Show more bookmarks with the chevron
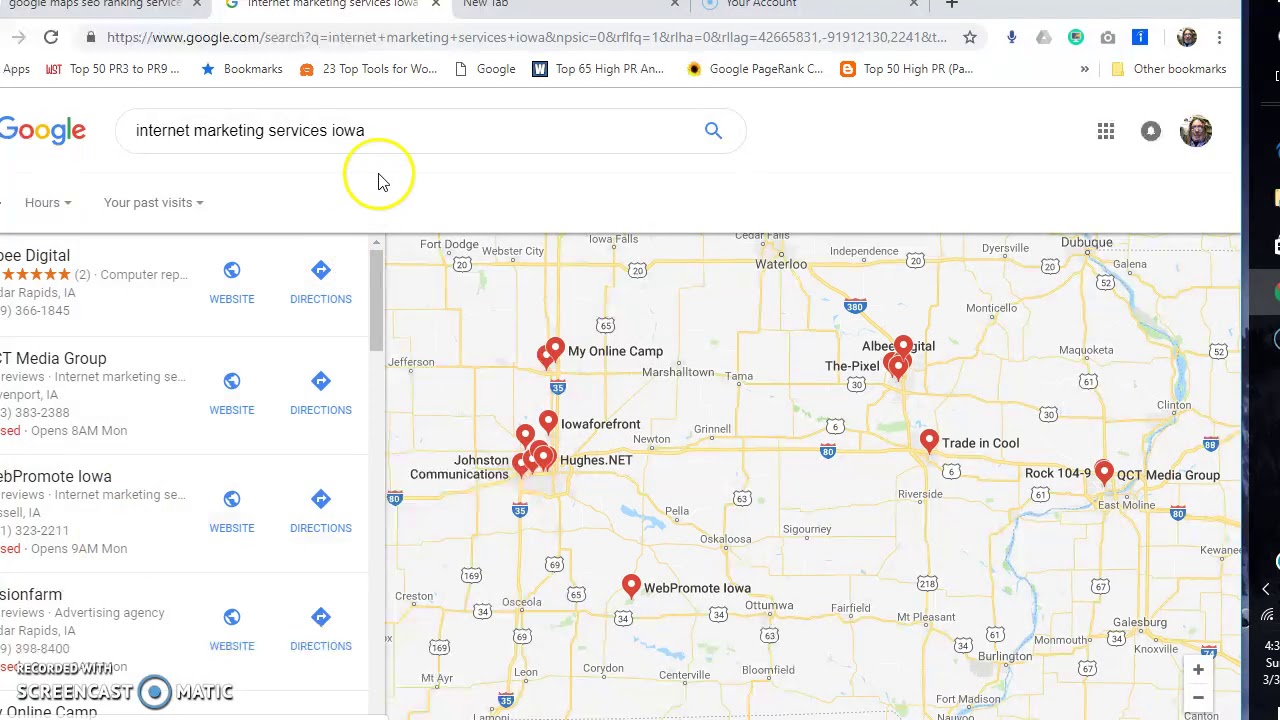This screenshot has width=1280, height=720. [1084, 69]
